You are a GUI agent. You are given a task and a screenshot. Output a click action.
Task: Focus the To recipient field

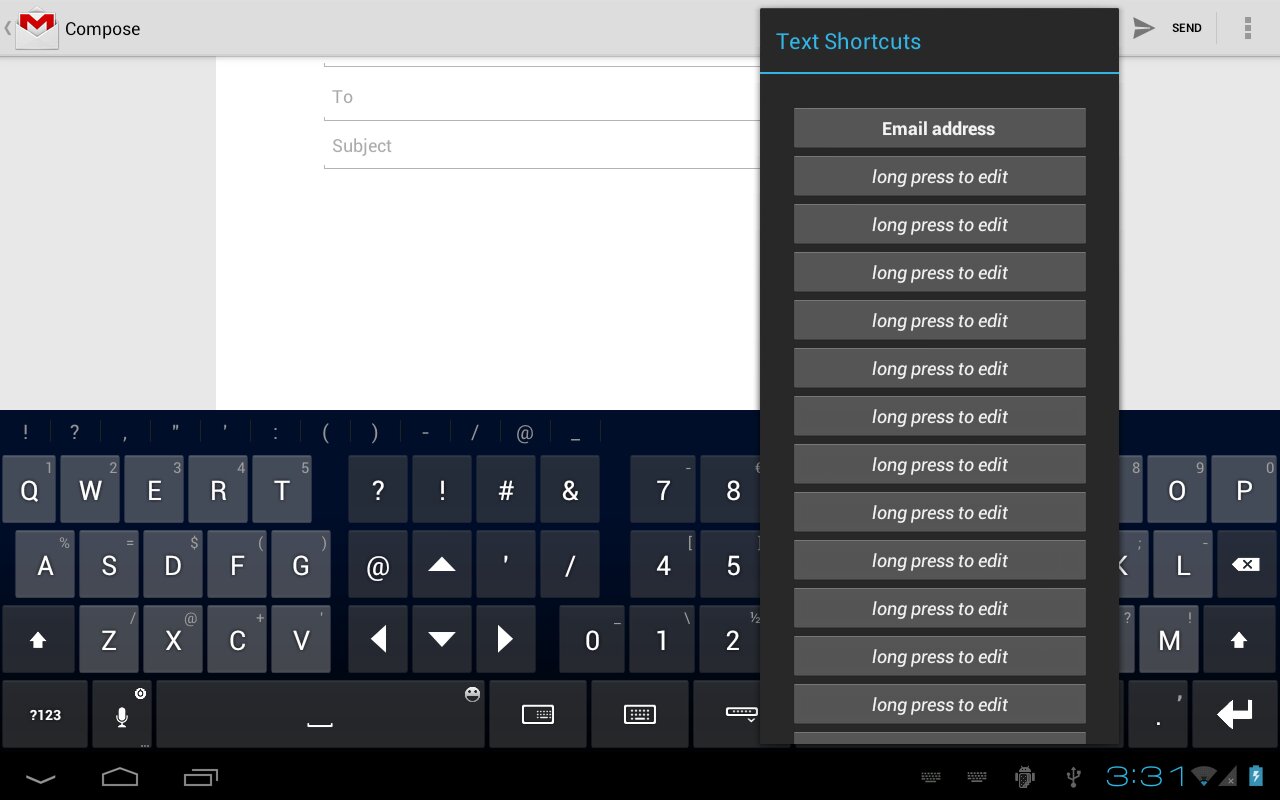[x=542, y=97]
